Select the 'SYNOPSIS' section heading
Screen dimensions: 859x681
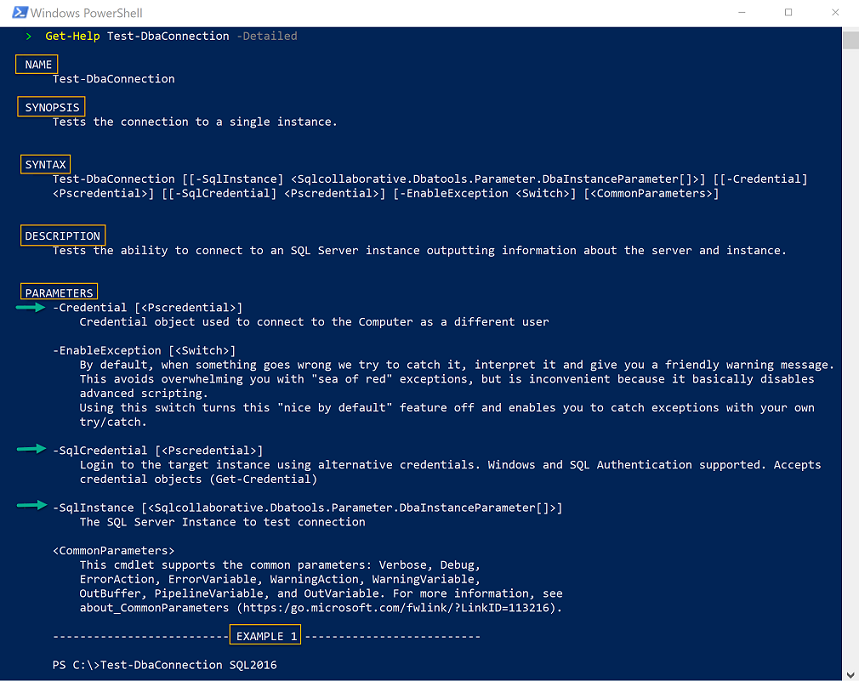(51, 107)
